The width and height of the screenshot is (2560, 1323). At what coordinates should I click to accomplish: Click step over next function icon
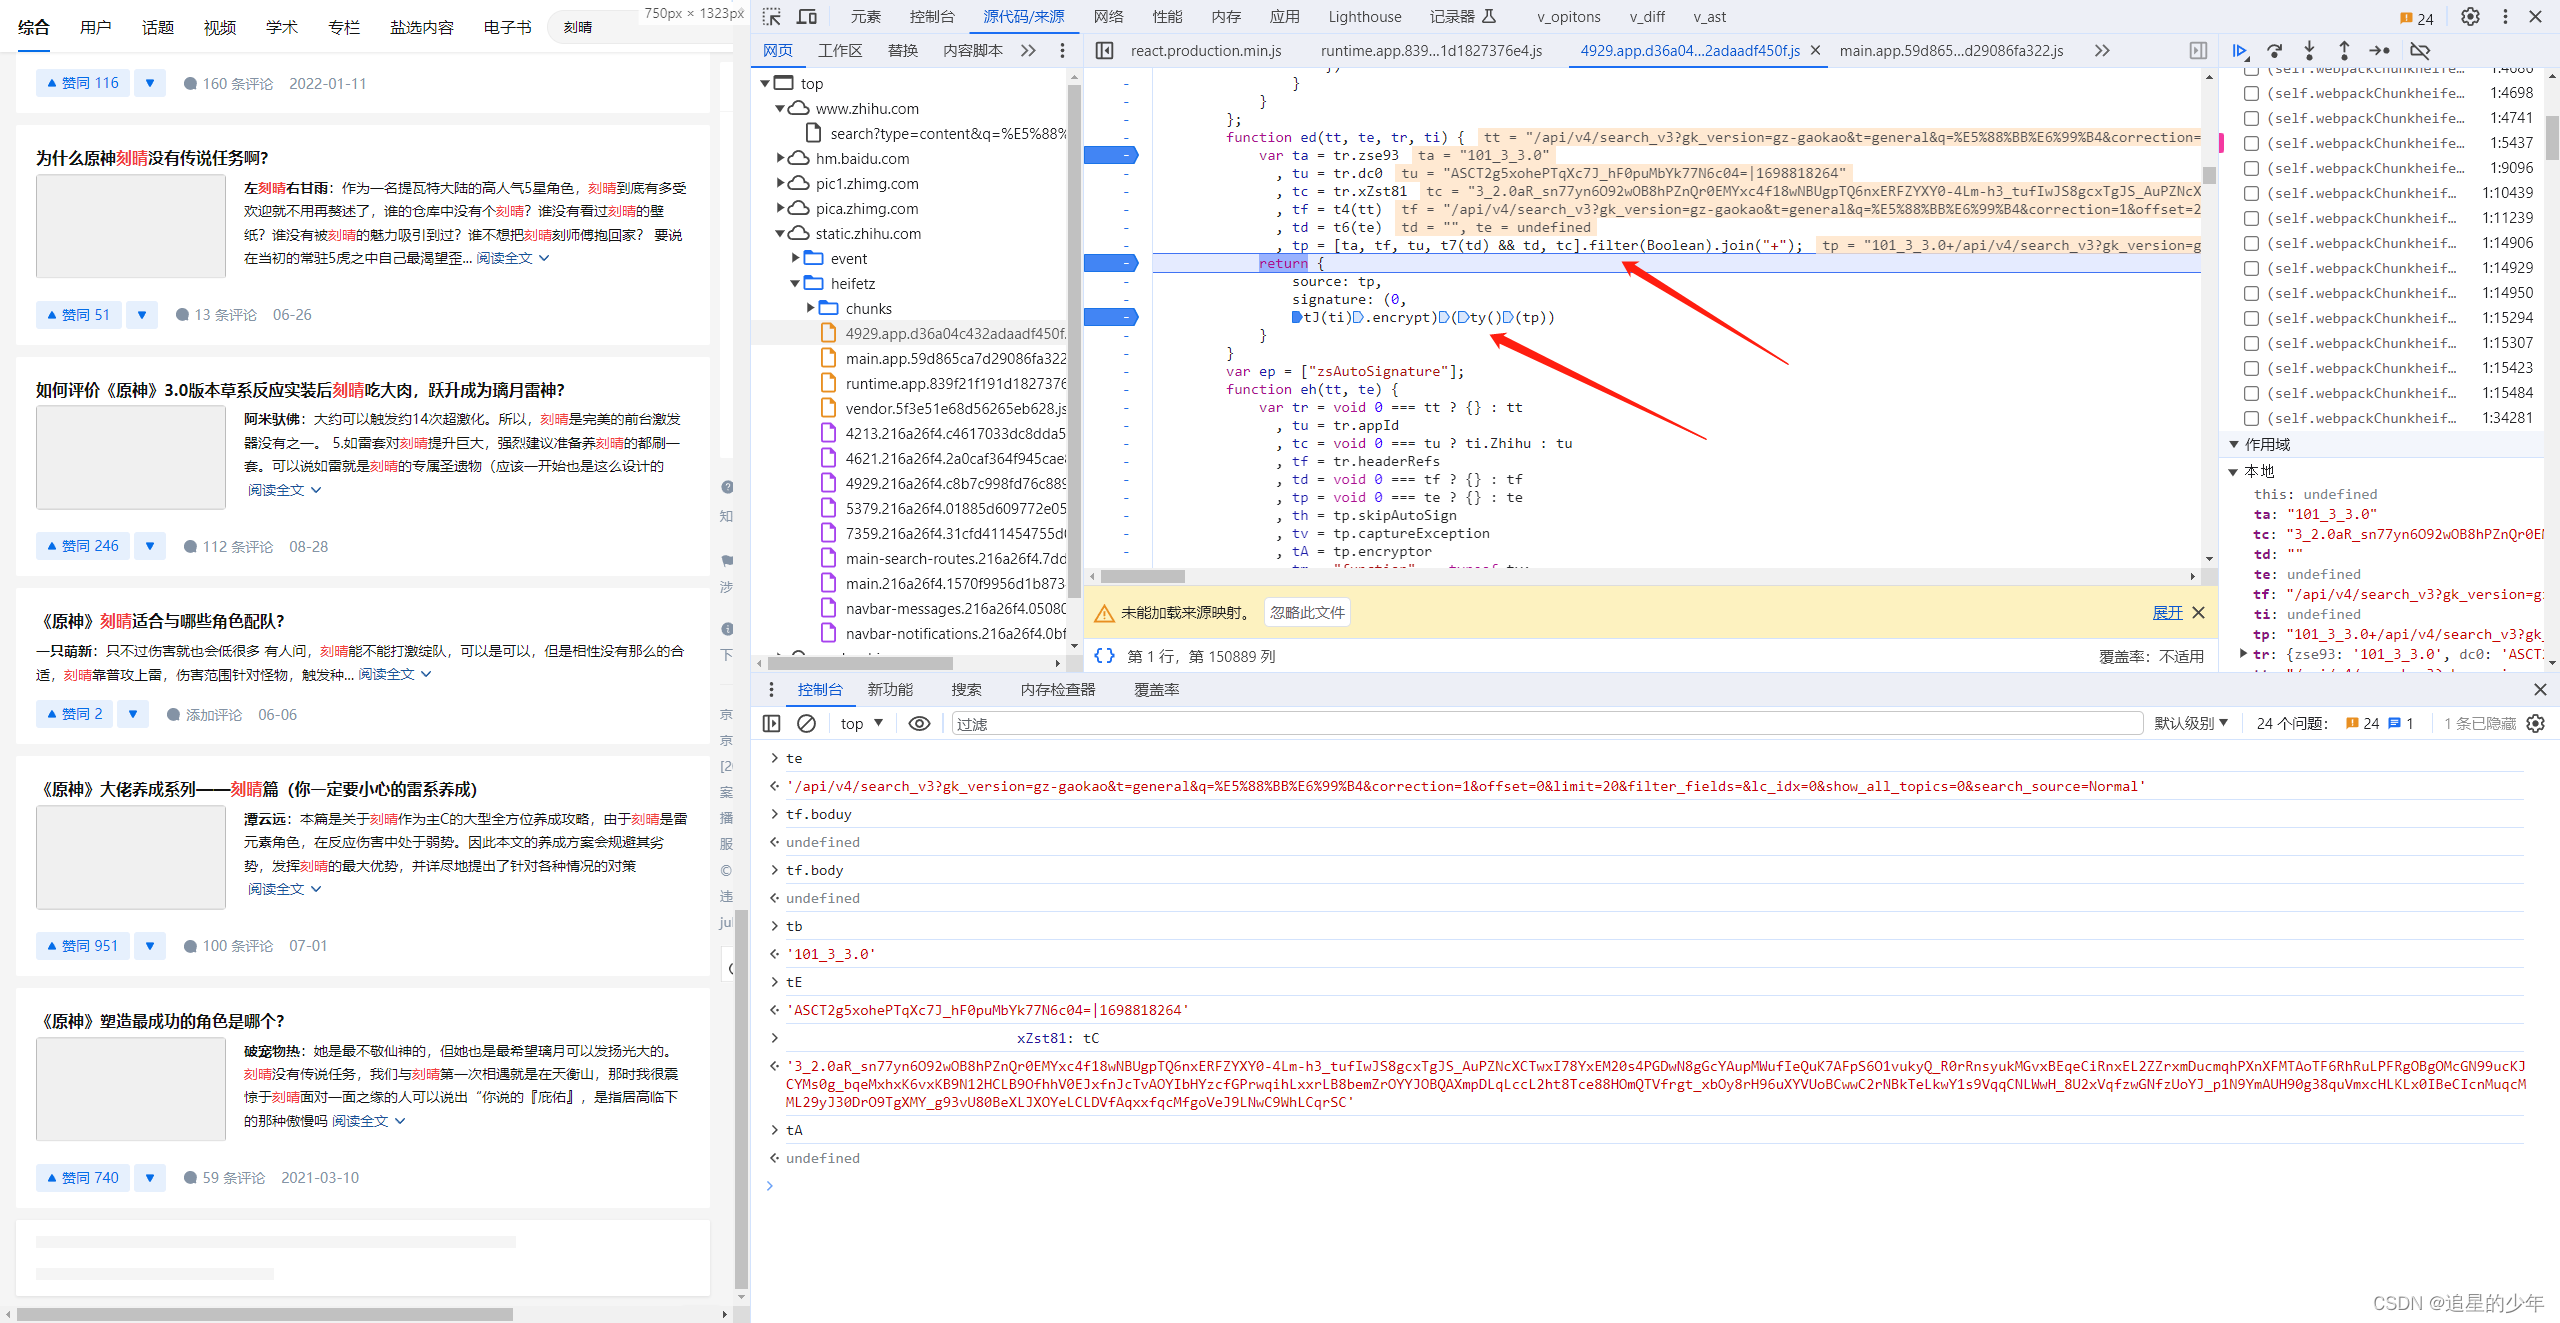click(x=2275, y=51)
